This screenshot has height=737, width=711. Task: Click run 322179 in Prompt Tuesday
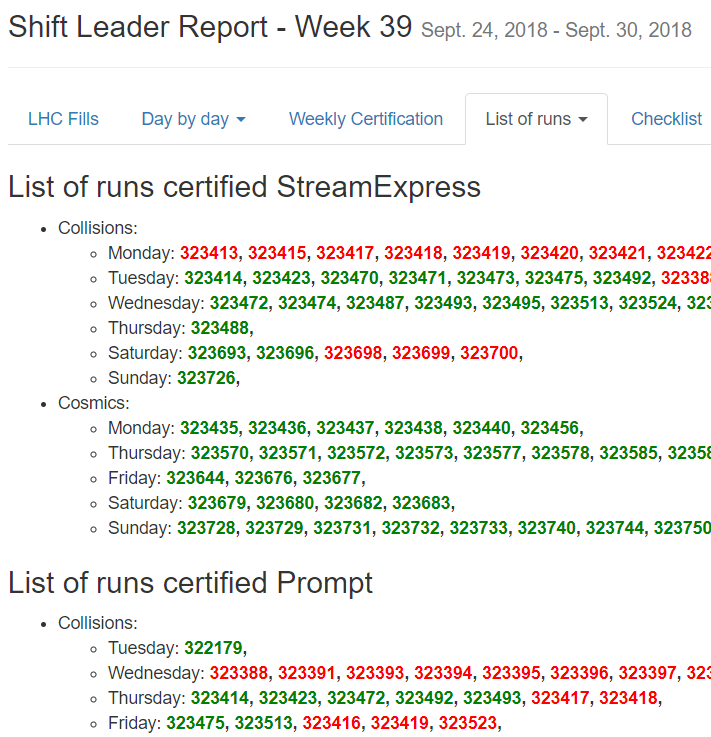pyautogui.click(x=213, y=648)
